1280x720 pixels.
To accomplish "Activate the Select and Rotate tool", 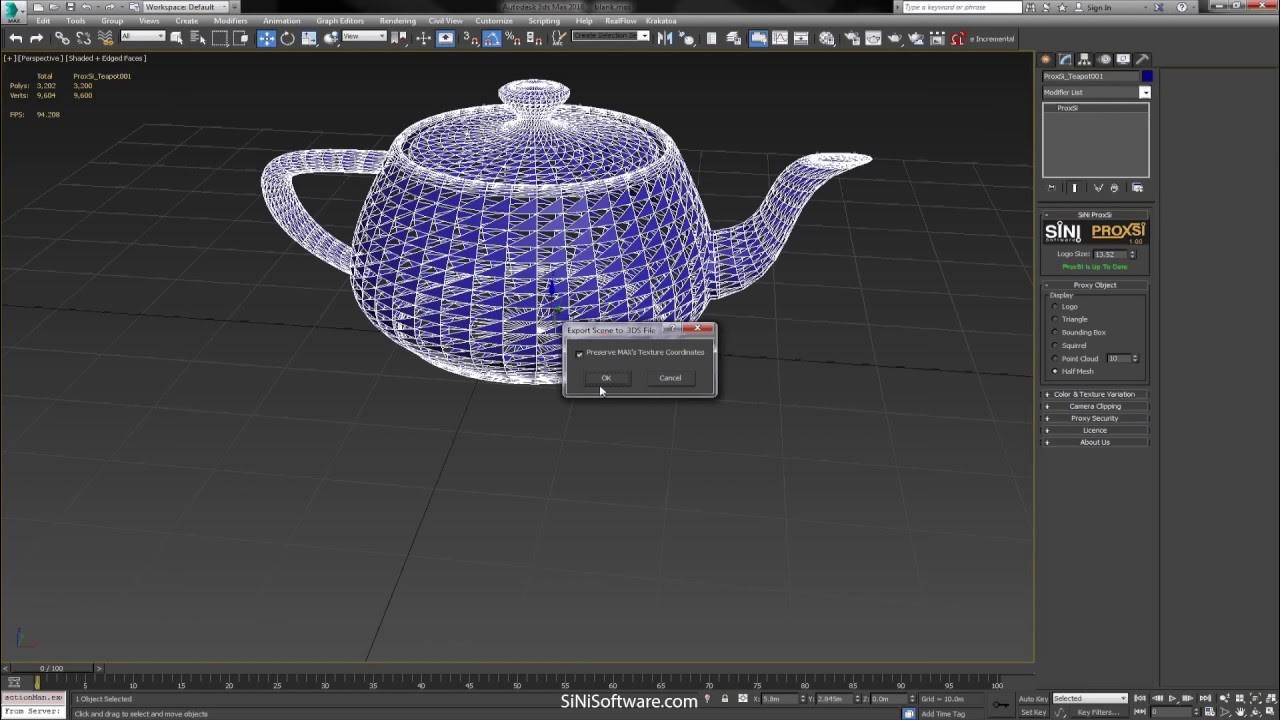I will coord(288,38).
